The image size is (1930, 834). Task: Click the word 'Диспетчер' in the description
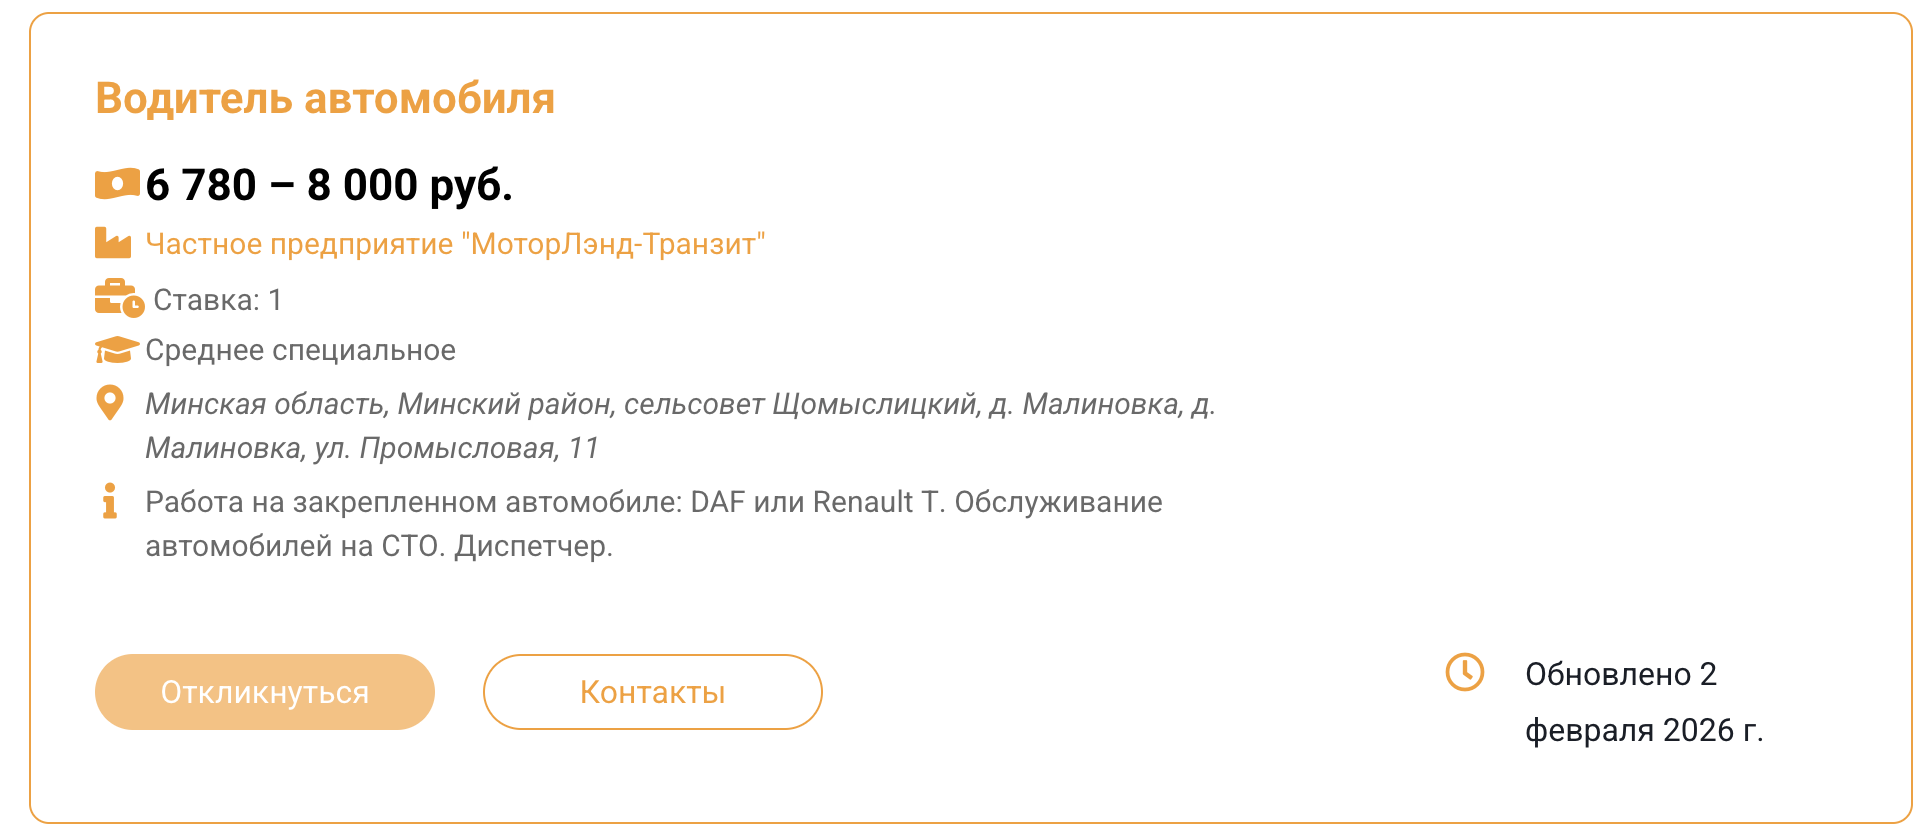(532, 546)
